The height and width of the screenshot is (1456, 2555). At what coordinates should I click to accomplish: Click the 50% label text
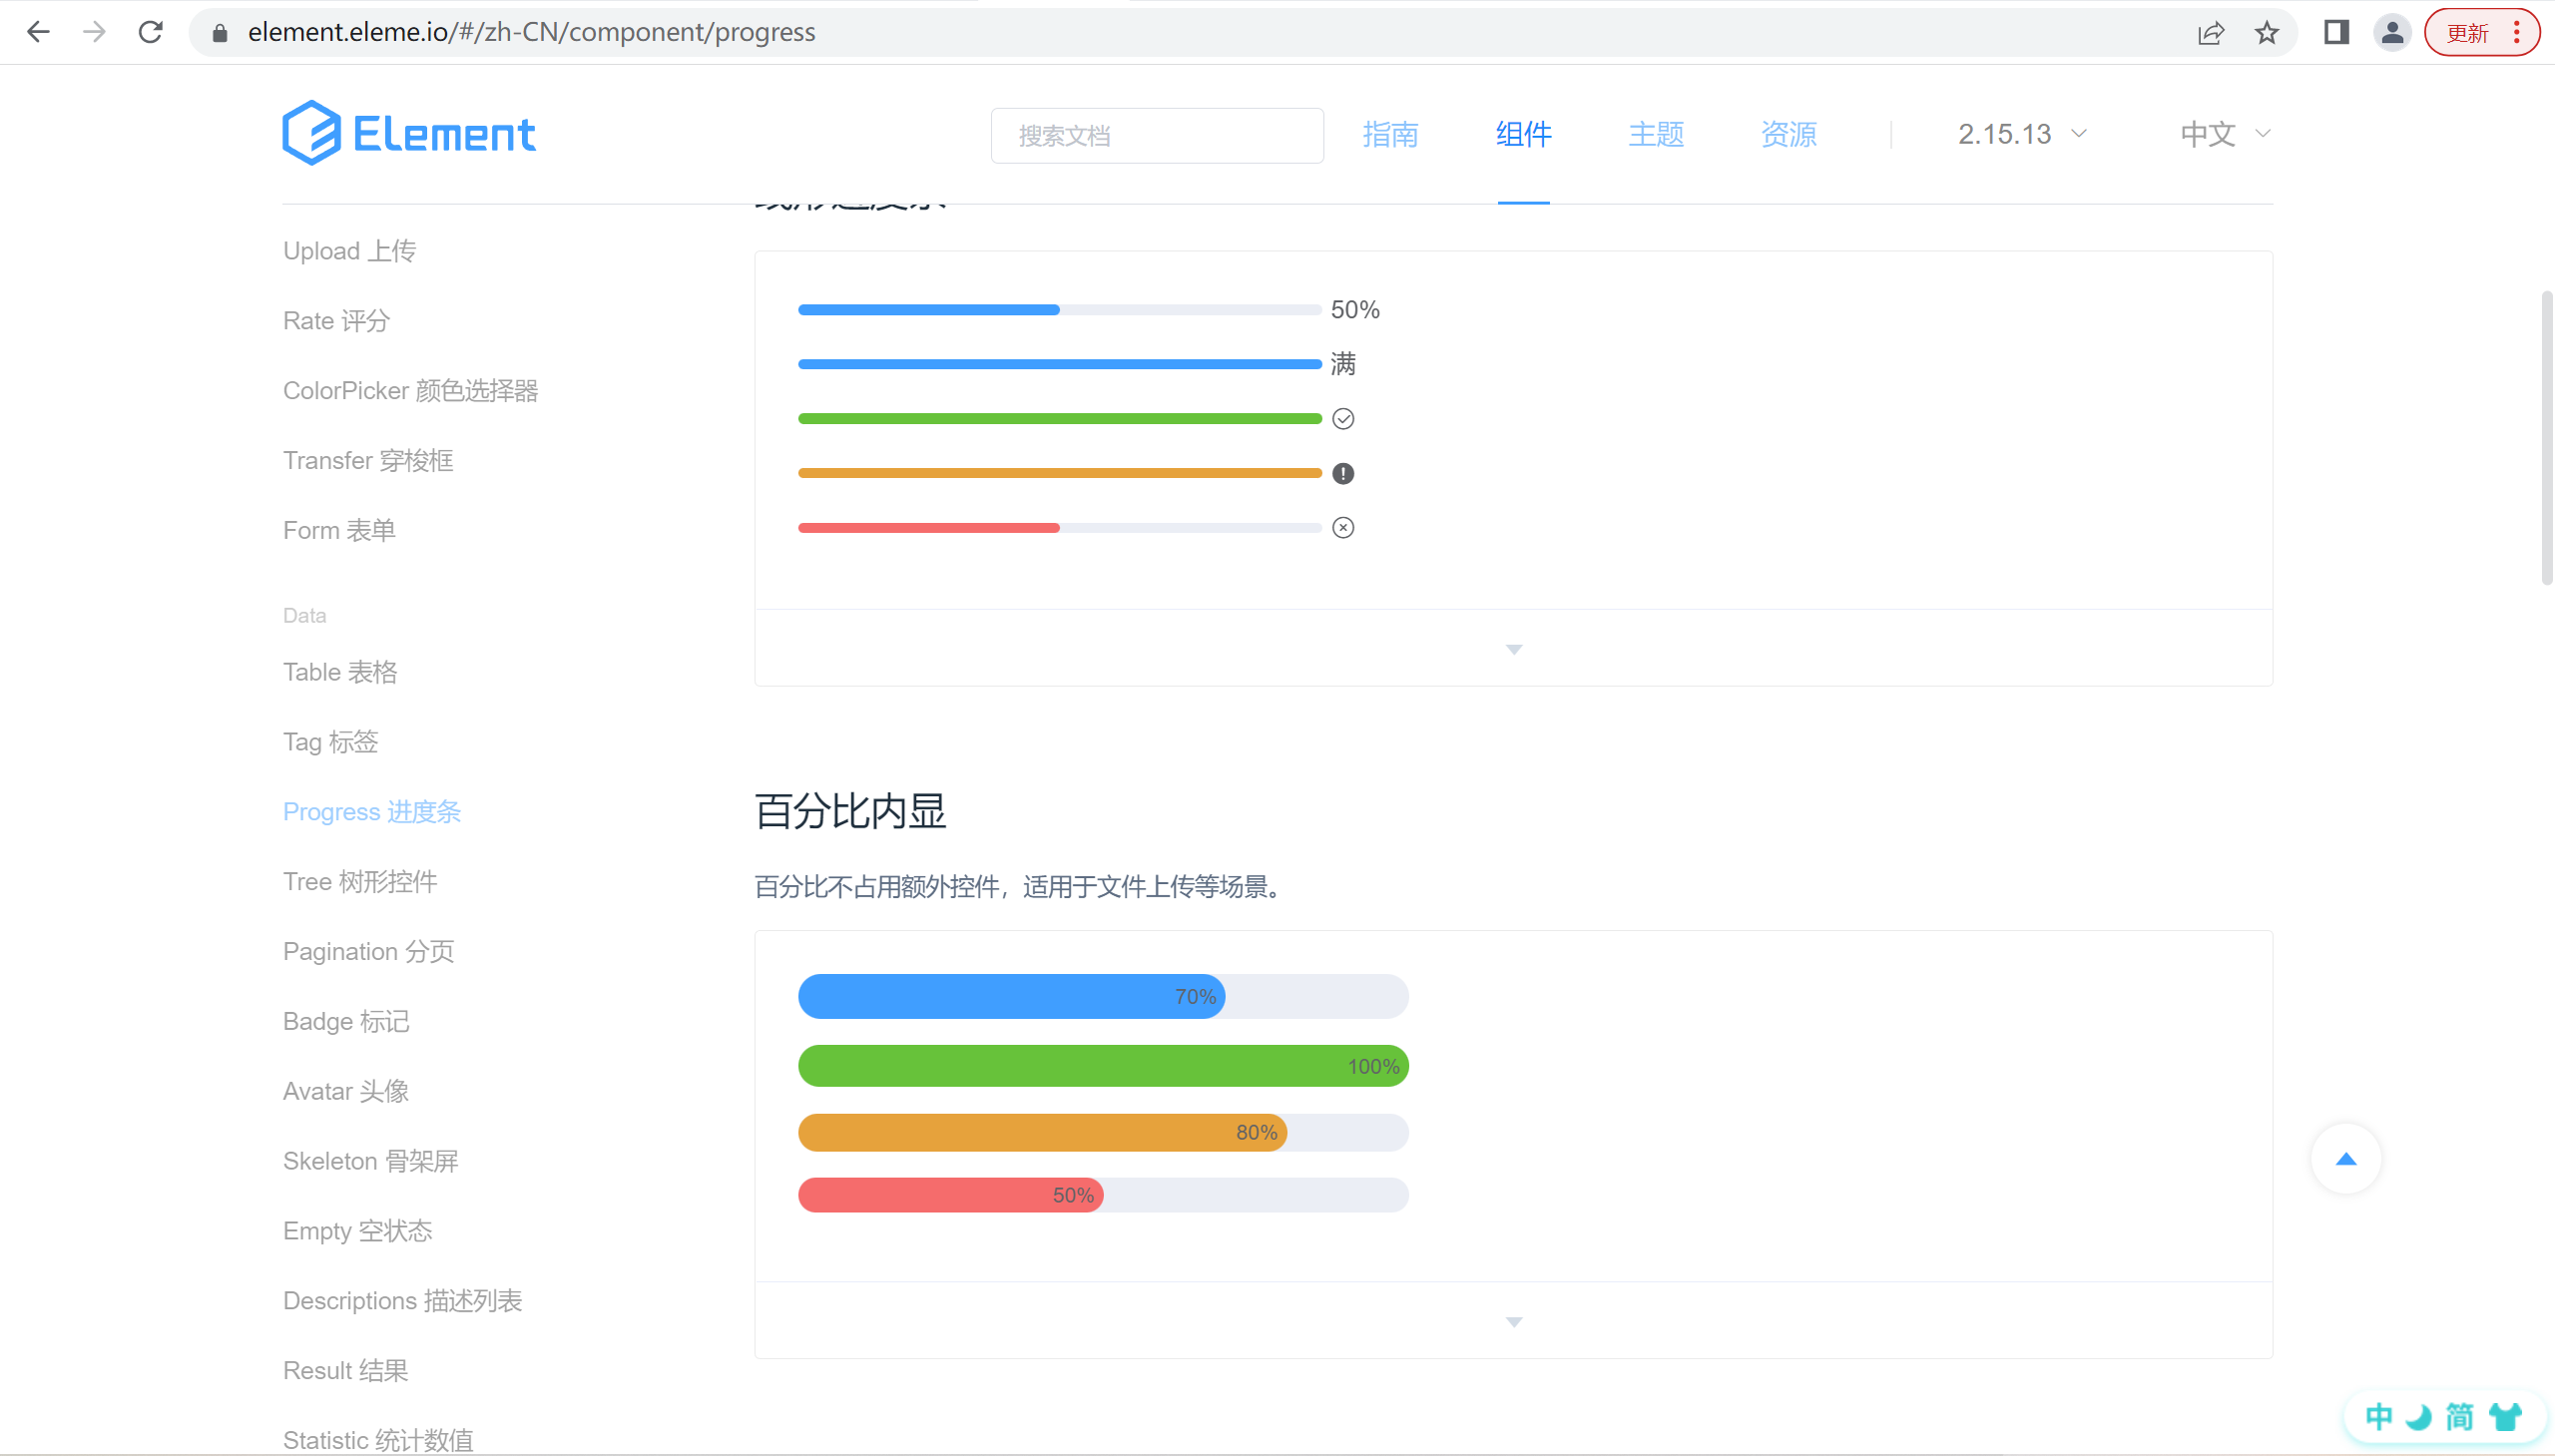click(1355, 310)
